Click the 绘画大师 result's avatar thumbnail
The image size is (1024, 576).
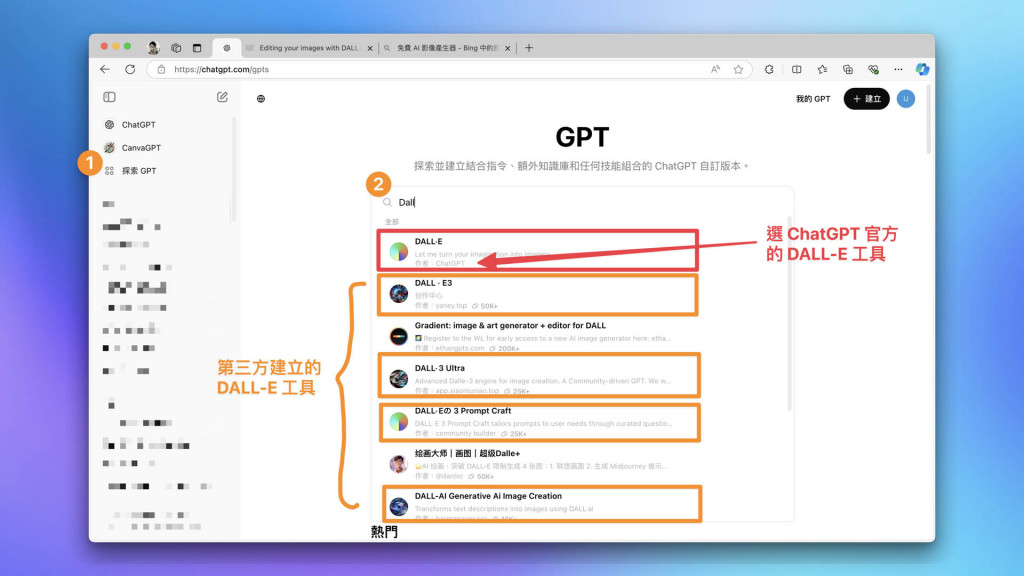click(x=398, y=464)
